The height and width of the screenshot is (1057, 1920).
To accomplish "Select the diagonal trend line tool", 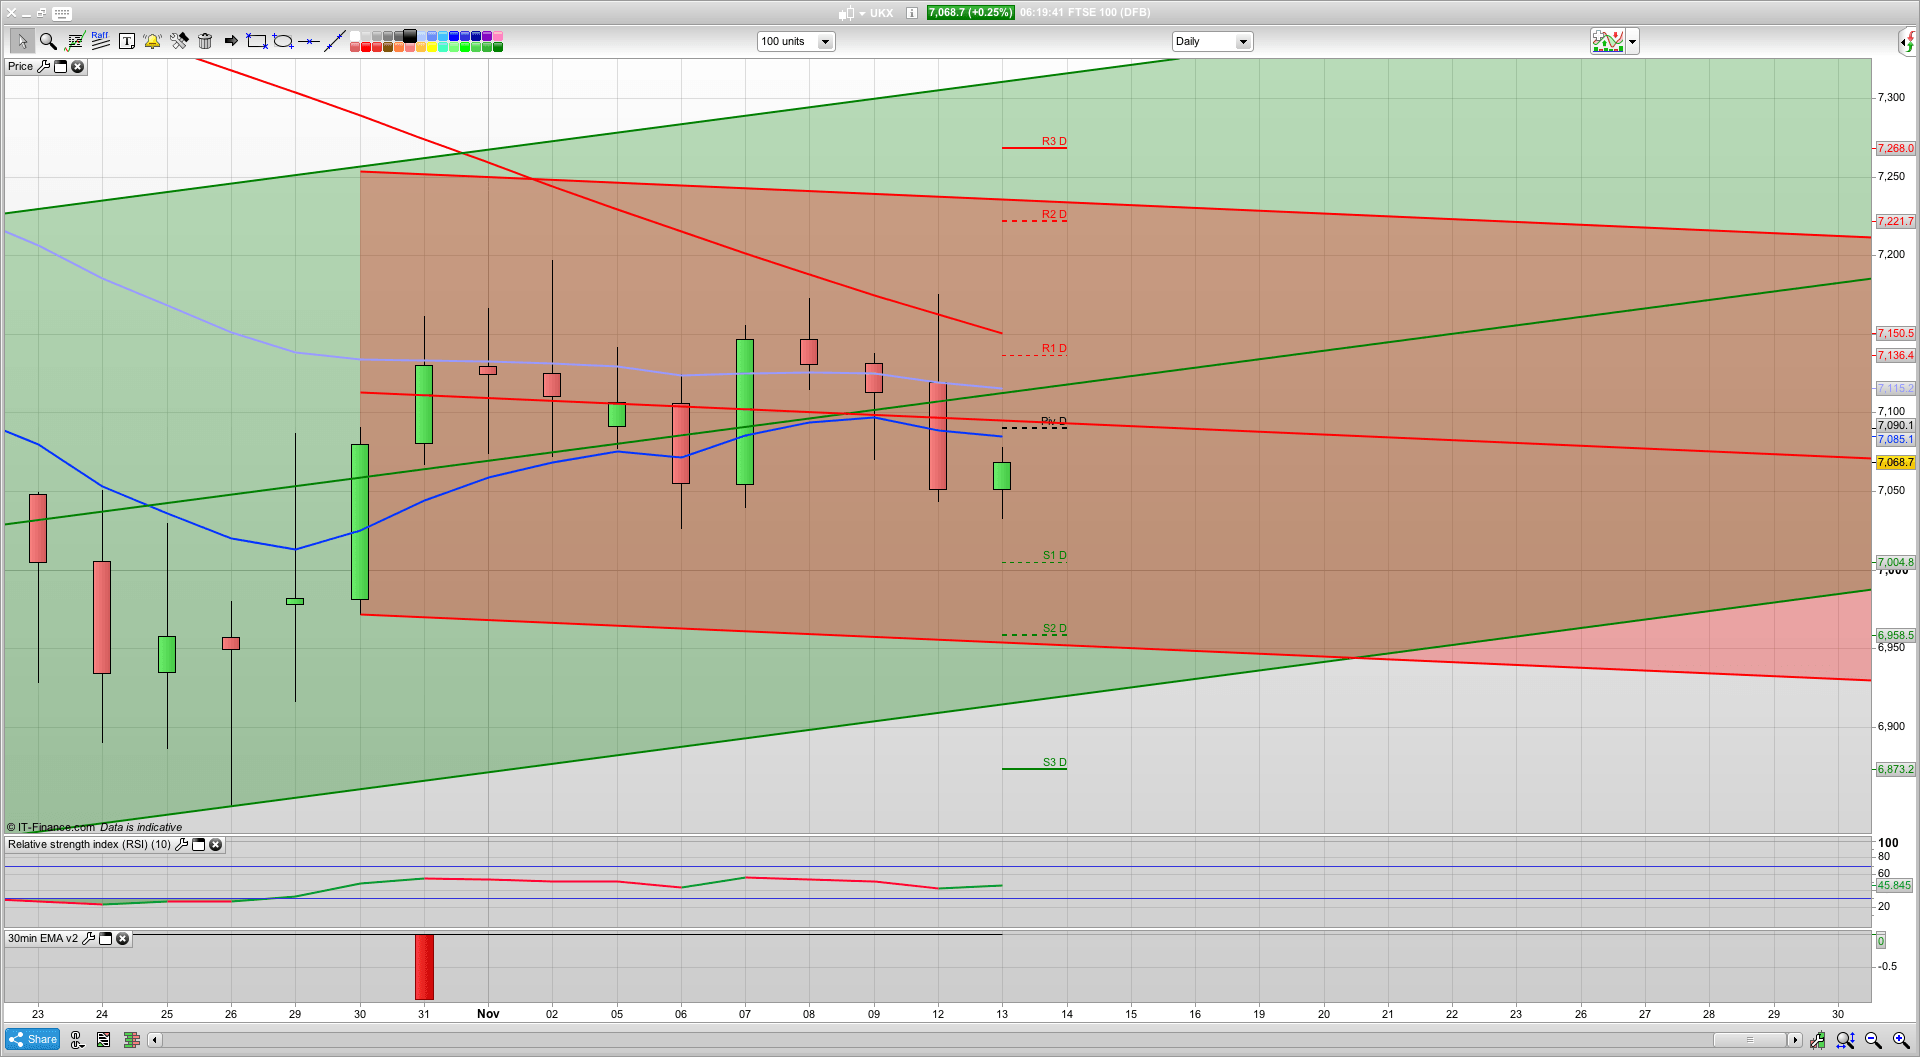I will pyautogui.click(x=335, y=41).
